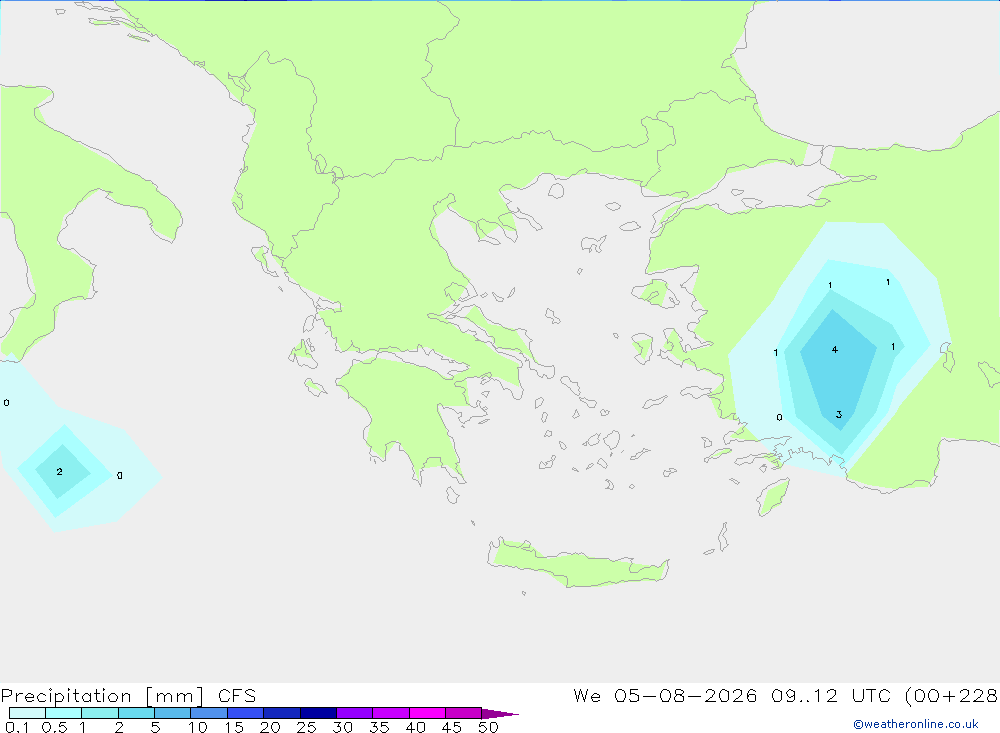
Task: Click the precipitation value '2' near Sicily
Action: pyautogui.click(x=59, y=471)
